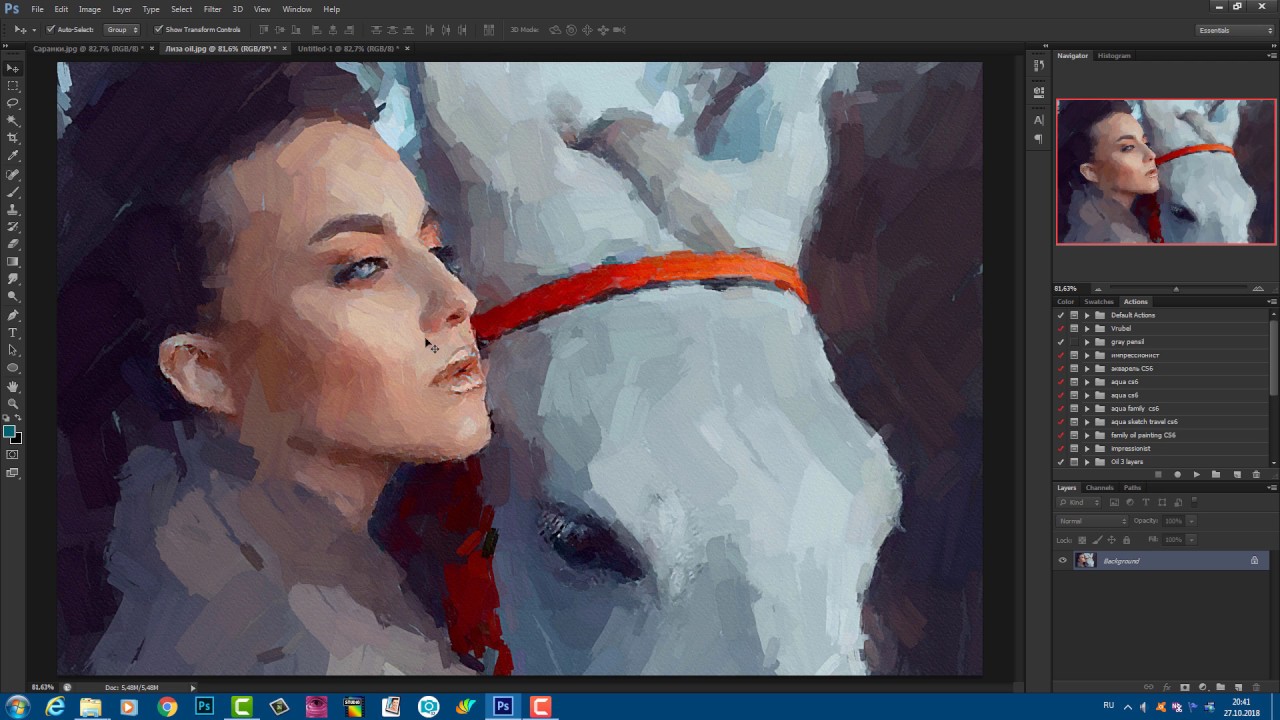
Task: Select the Zoom tool
Action: pos(13,404)
